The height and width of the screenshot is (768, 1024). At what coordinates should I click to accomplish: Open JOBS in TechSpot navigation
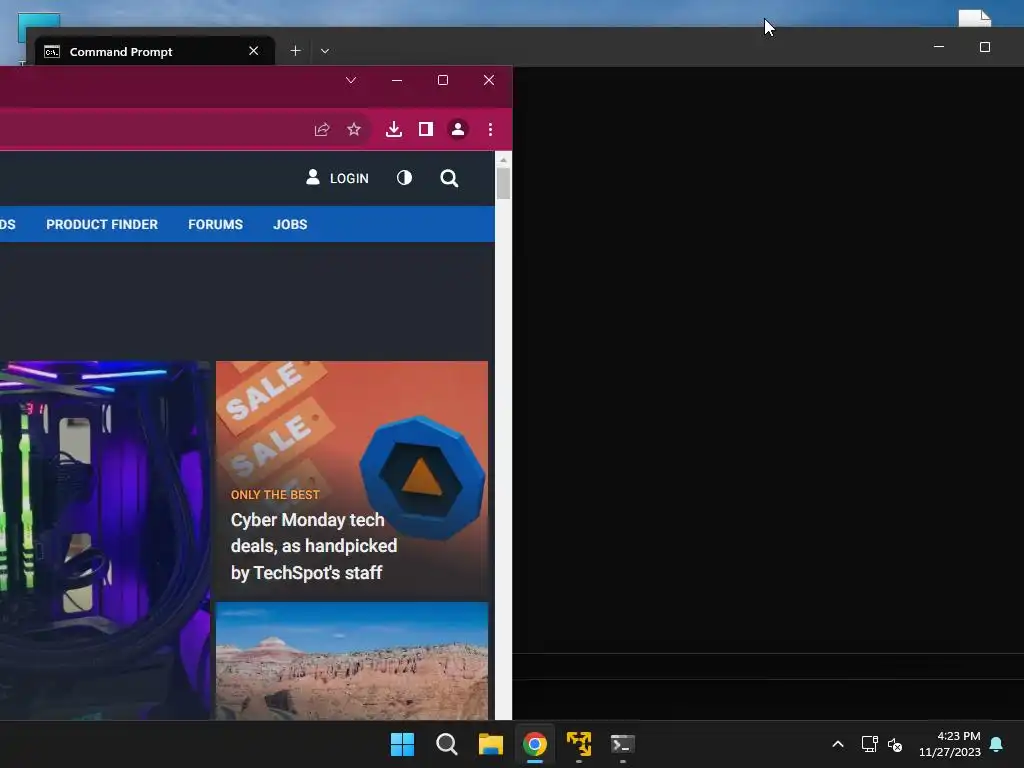(x=290, y=224)
